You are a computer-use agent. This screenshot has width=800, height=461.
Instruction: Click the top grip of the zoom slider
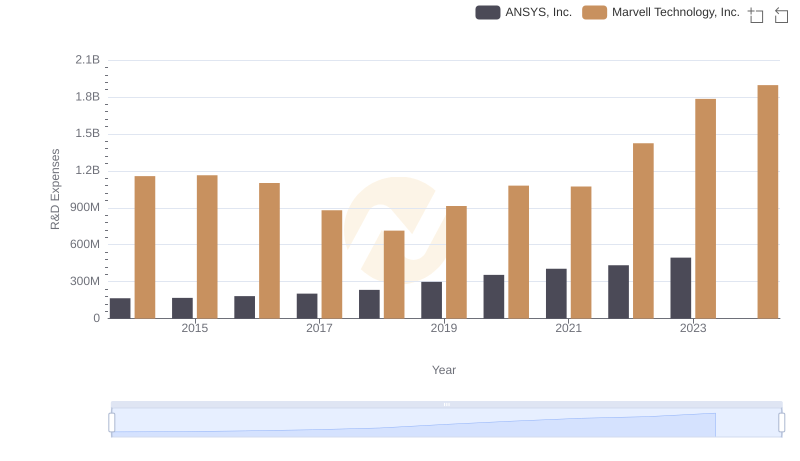pyautogui.click(x=446, y=404)
